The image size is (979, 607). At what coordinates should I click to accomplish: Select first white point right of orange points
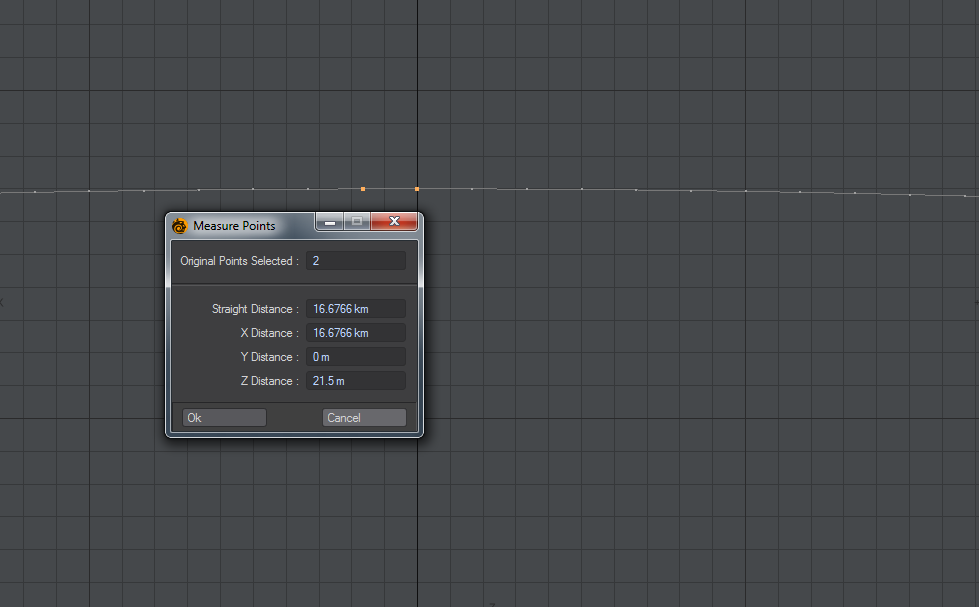(x=472, y=188)
